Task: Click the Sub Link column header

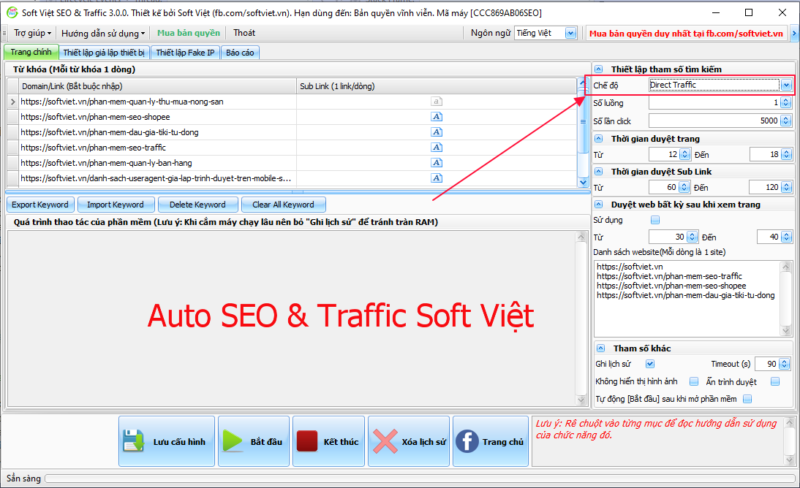Action: (x=436, y=86)
